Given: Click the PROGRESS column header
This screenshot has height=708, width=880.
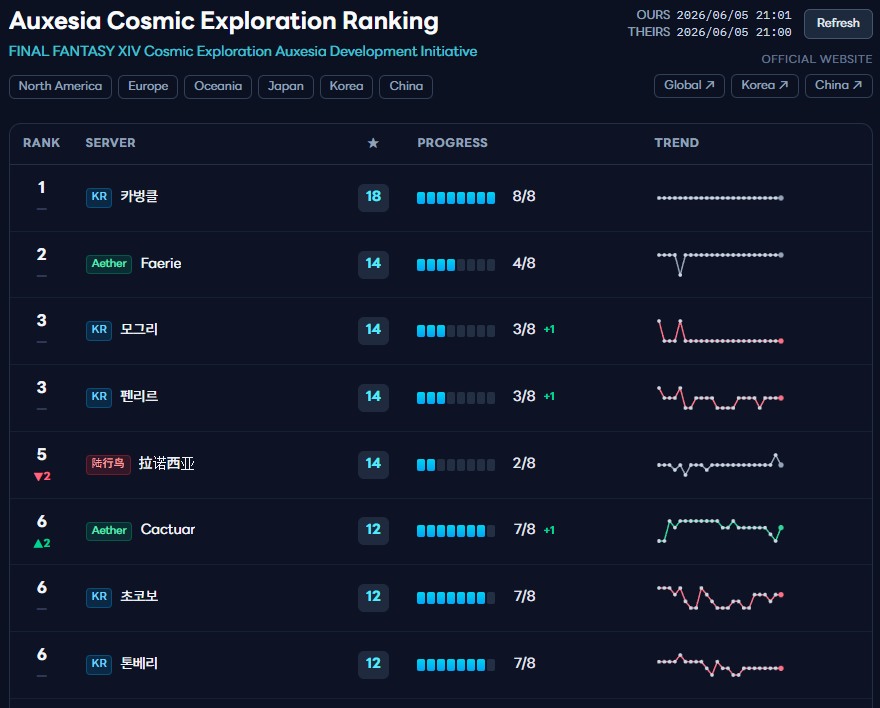Looking at the screenshot, I should click(452, 143).
